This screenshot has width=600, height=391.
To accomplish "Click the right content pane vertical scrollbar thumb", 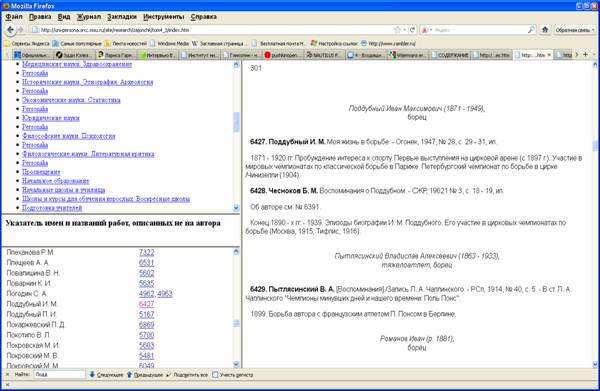I will tap(595, 146).
